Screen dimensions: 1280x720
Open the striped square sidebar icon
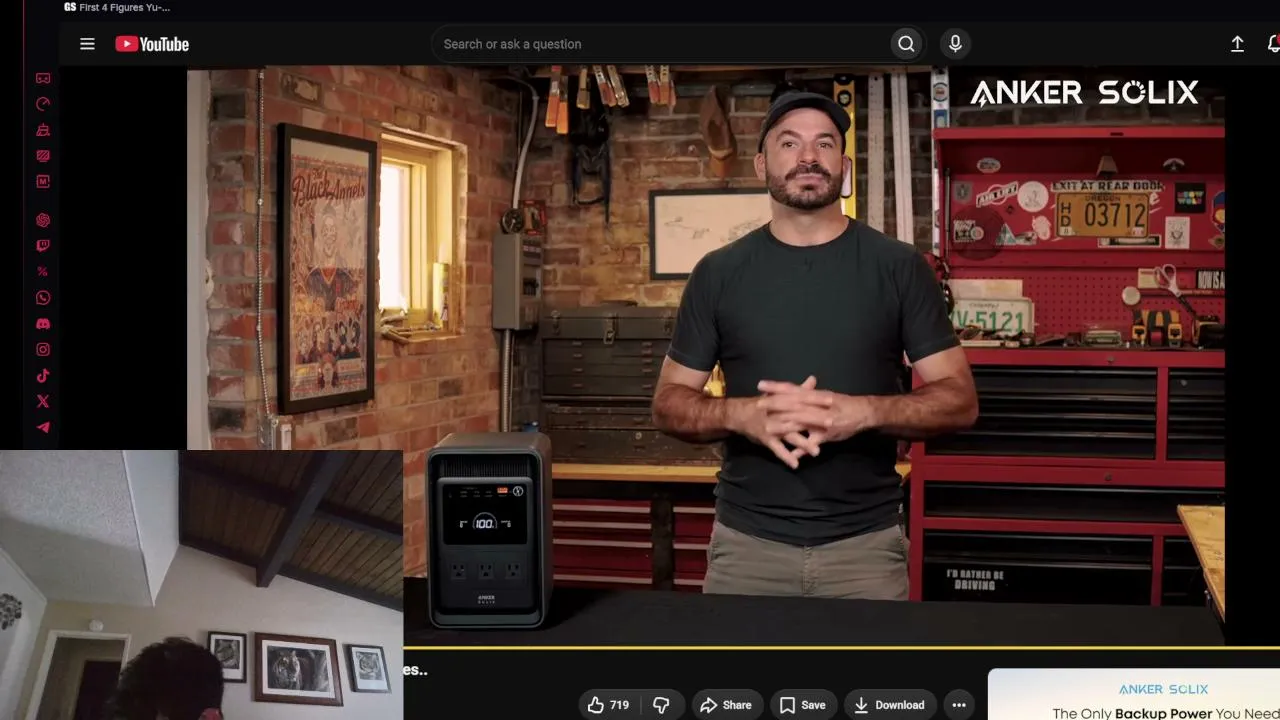(43, 156)
